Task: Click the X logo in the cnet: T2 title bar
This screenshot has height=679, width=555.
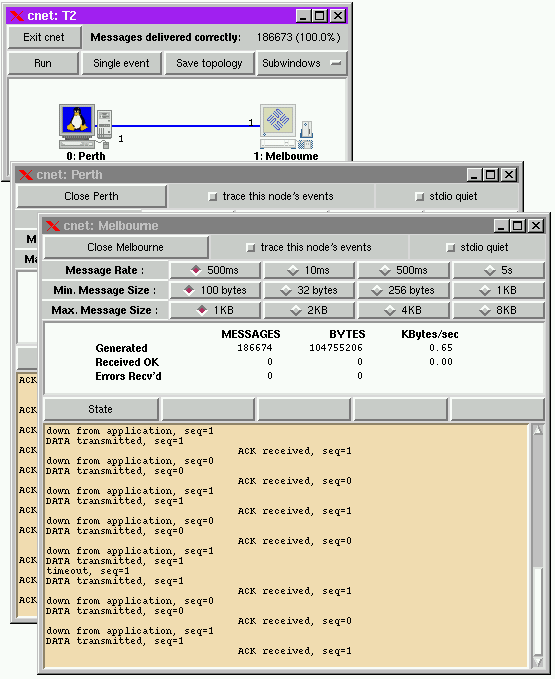Action: coord(17,16)
